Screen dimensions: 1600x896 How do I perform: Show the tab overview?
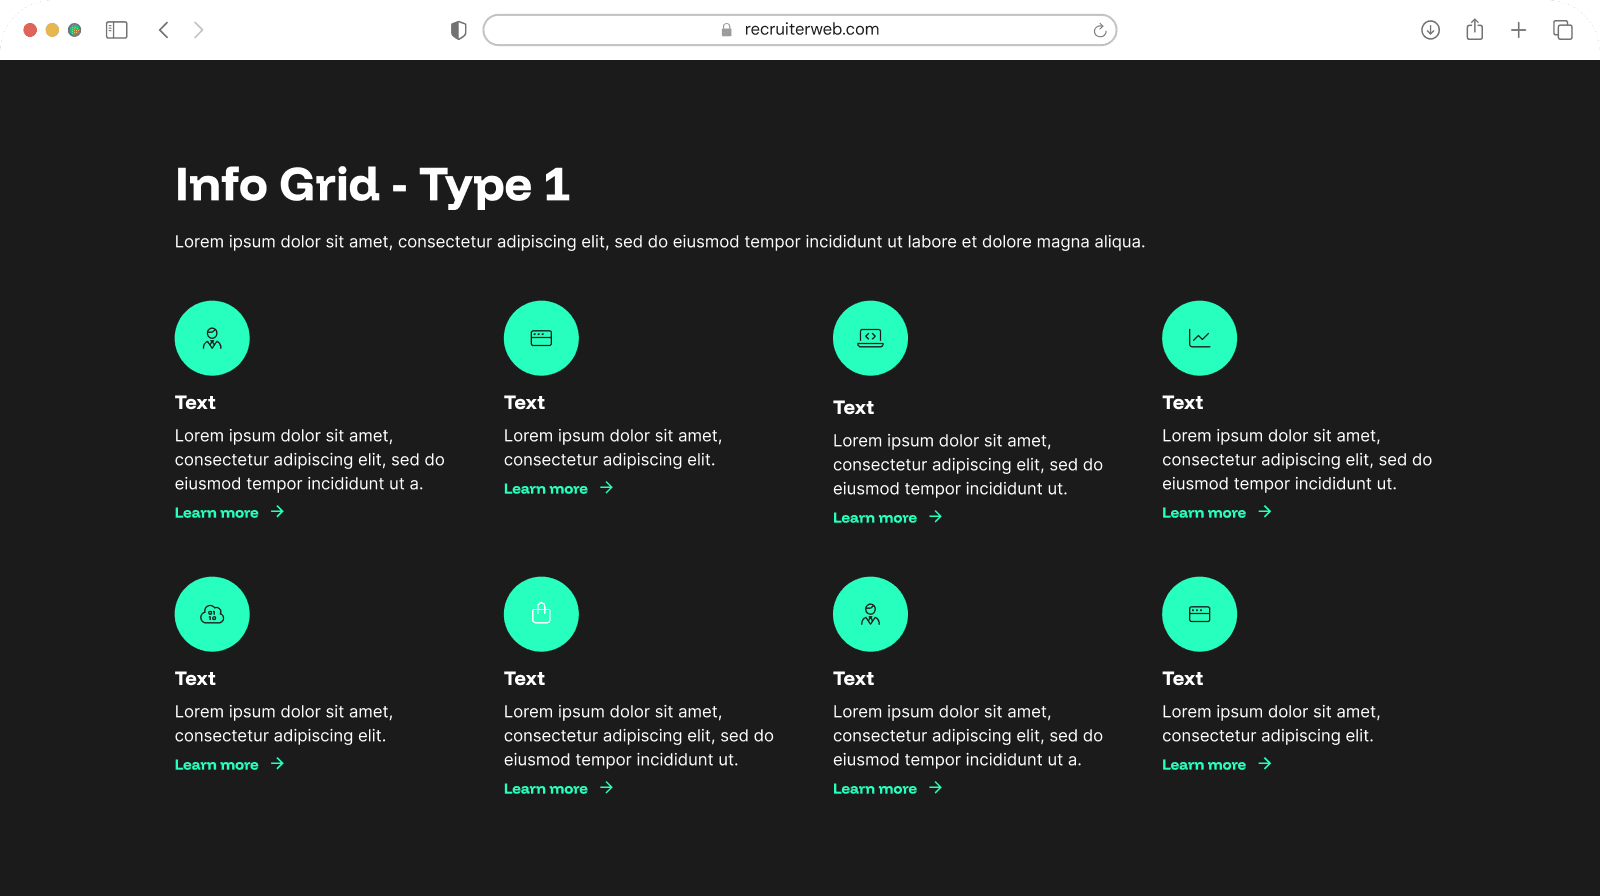pos(1562,30)
